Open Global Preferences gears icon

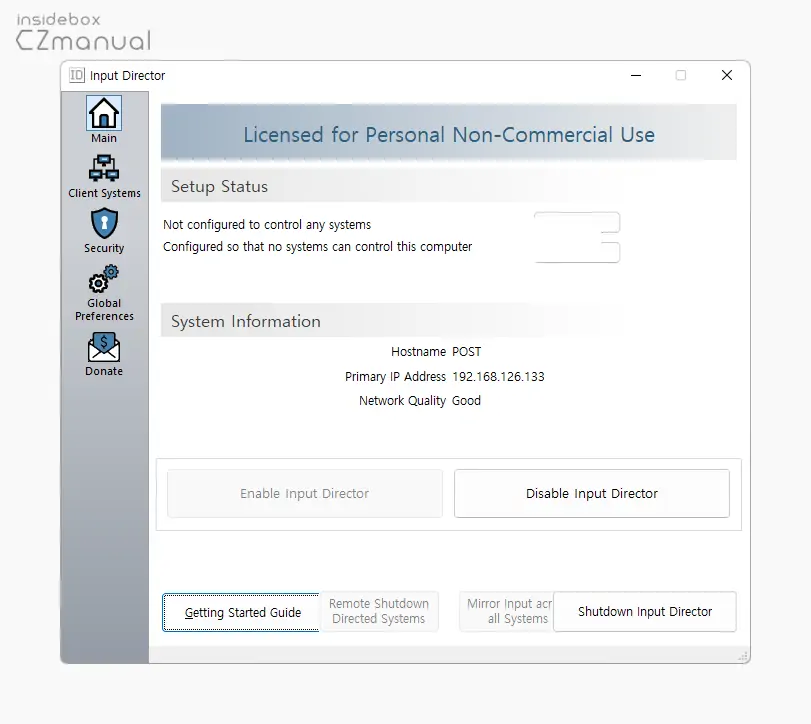tap(104, 280)
